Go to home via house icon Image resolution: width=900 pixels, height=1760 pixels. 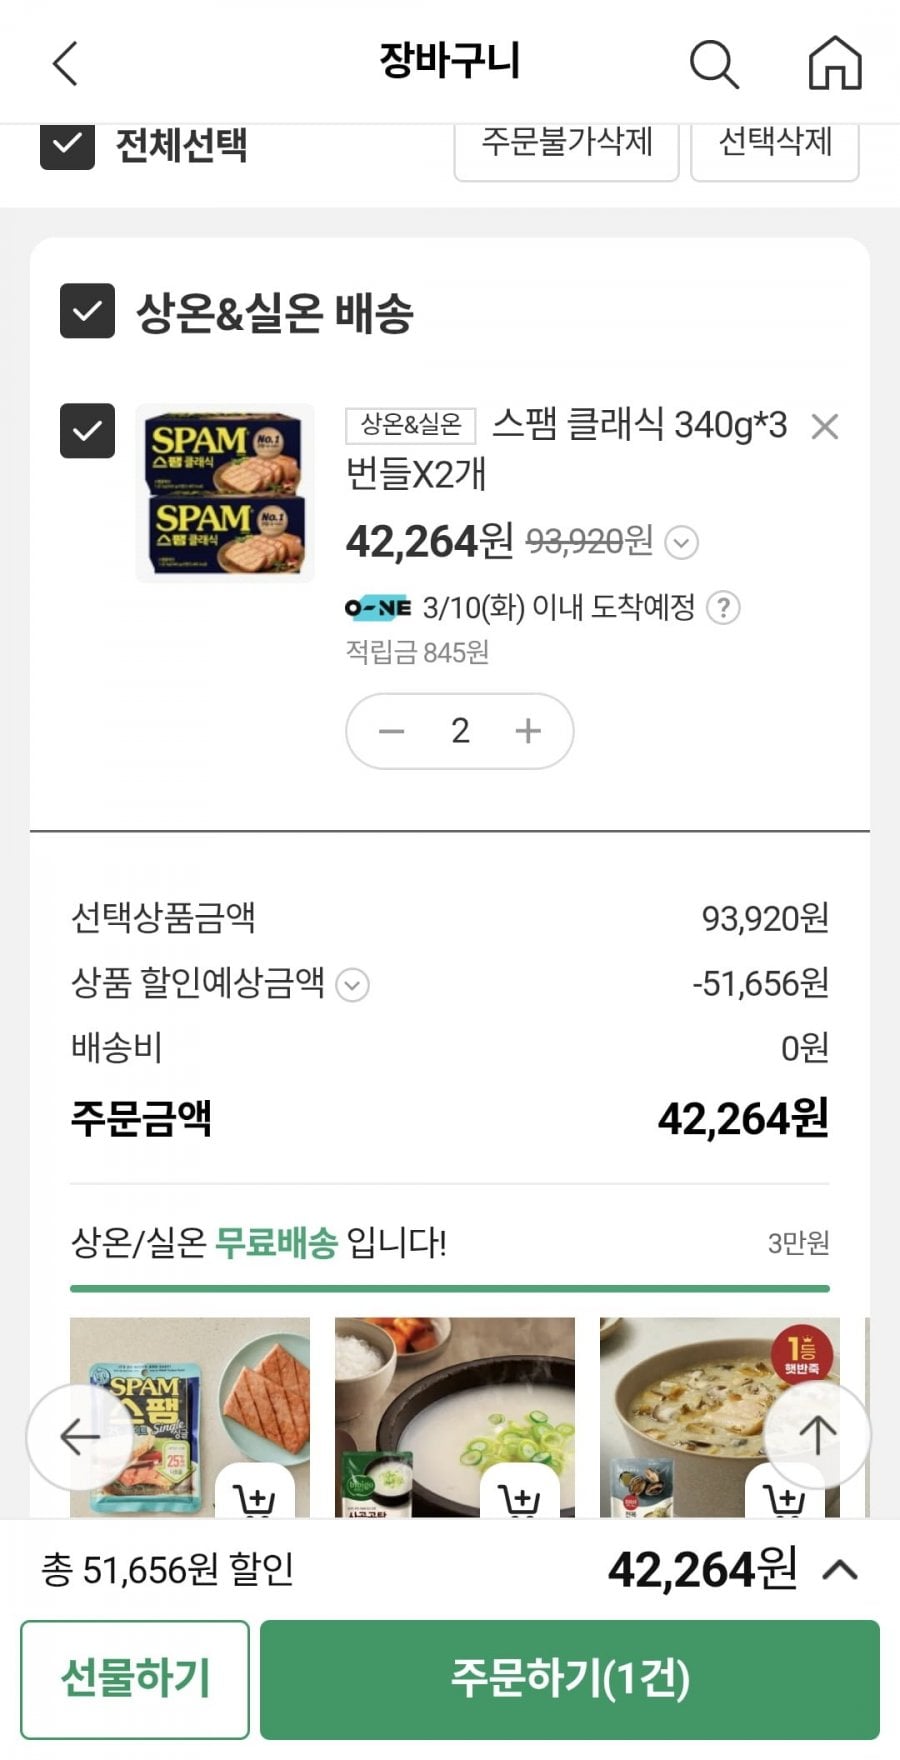(x=834, y=64)
